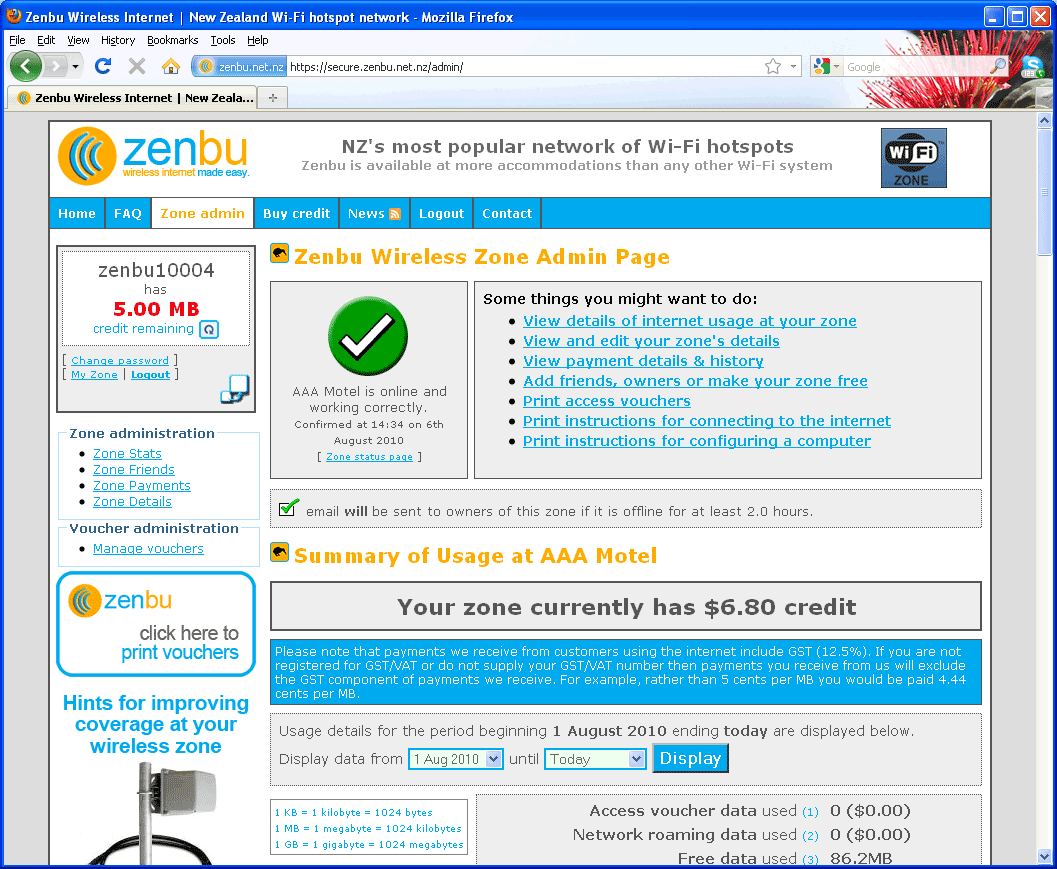Image resolution: width=1057 pixels, height=869 pixels.
Task: Click the search magnifier icon
Action: [x=997, y=66]
